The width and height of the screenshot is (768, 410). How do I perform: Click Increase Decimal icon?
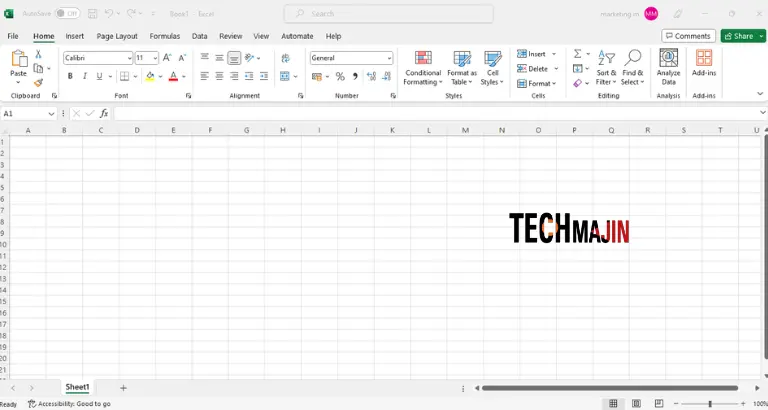coord(371,76)
